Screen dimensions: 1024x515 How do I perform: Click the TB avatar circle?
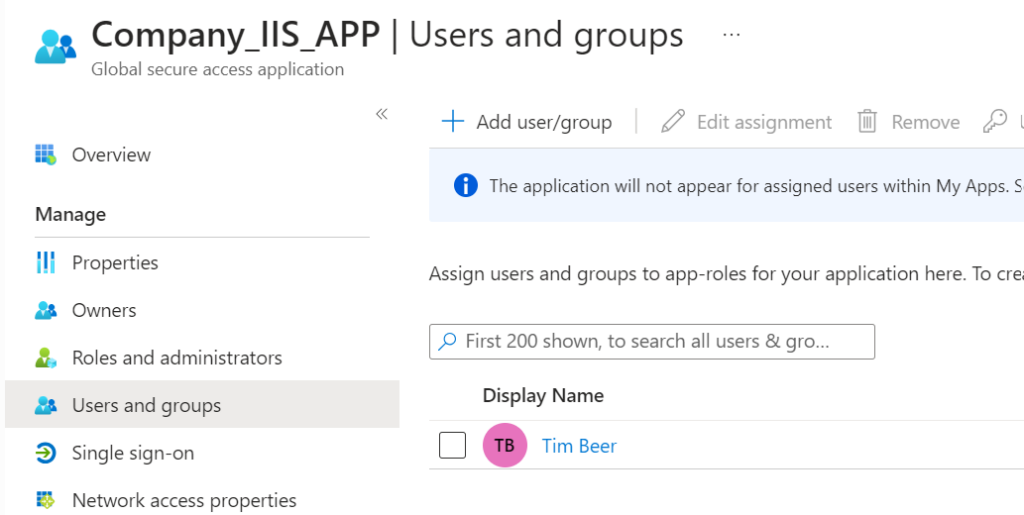pos(505,445)
